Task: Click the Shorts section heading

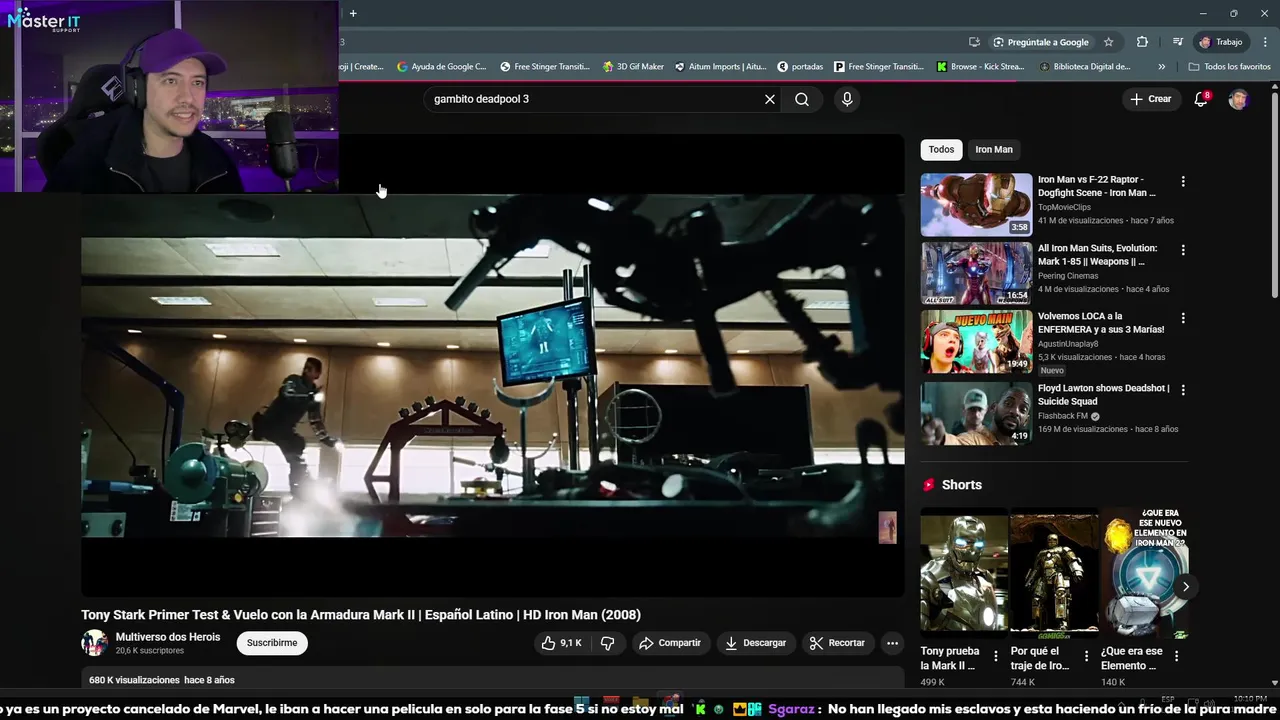Action: [962, 485]
